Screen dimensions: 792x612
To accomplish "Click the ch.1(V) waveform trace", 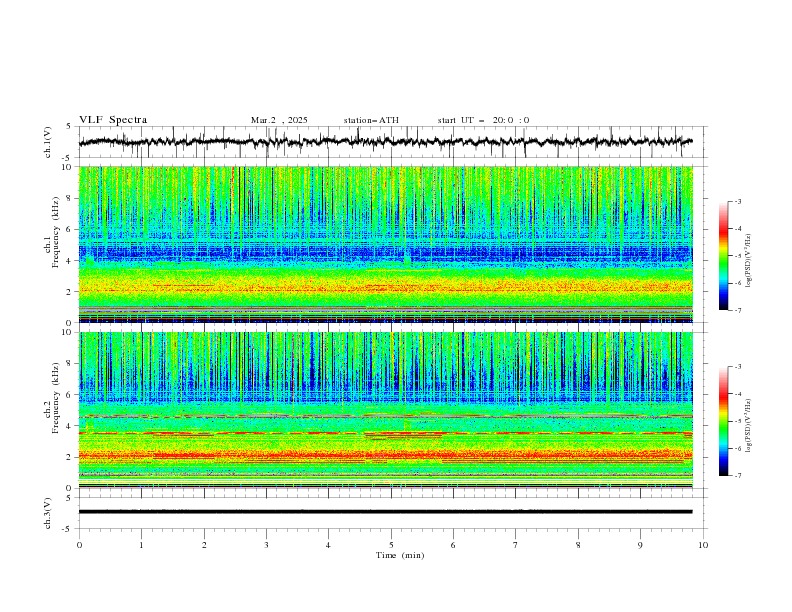I will [x=386, y=142].
